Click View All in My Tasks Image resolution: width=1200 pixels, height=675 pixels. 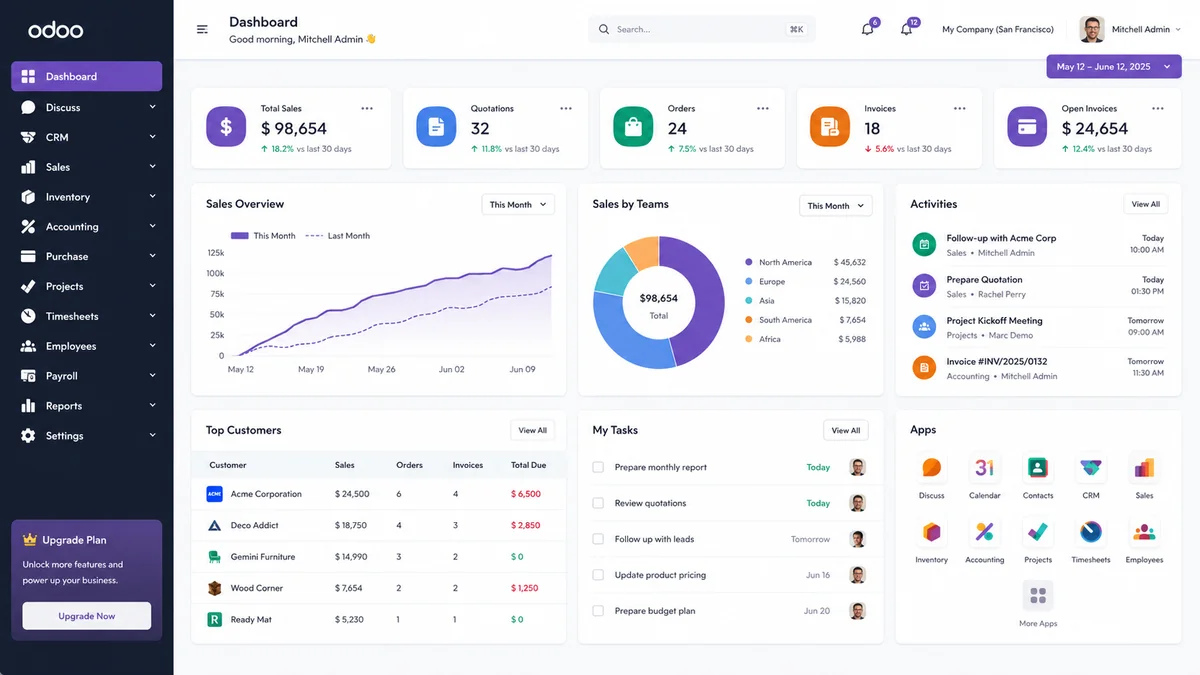point(846,430)
